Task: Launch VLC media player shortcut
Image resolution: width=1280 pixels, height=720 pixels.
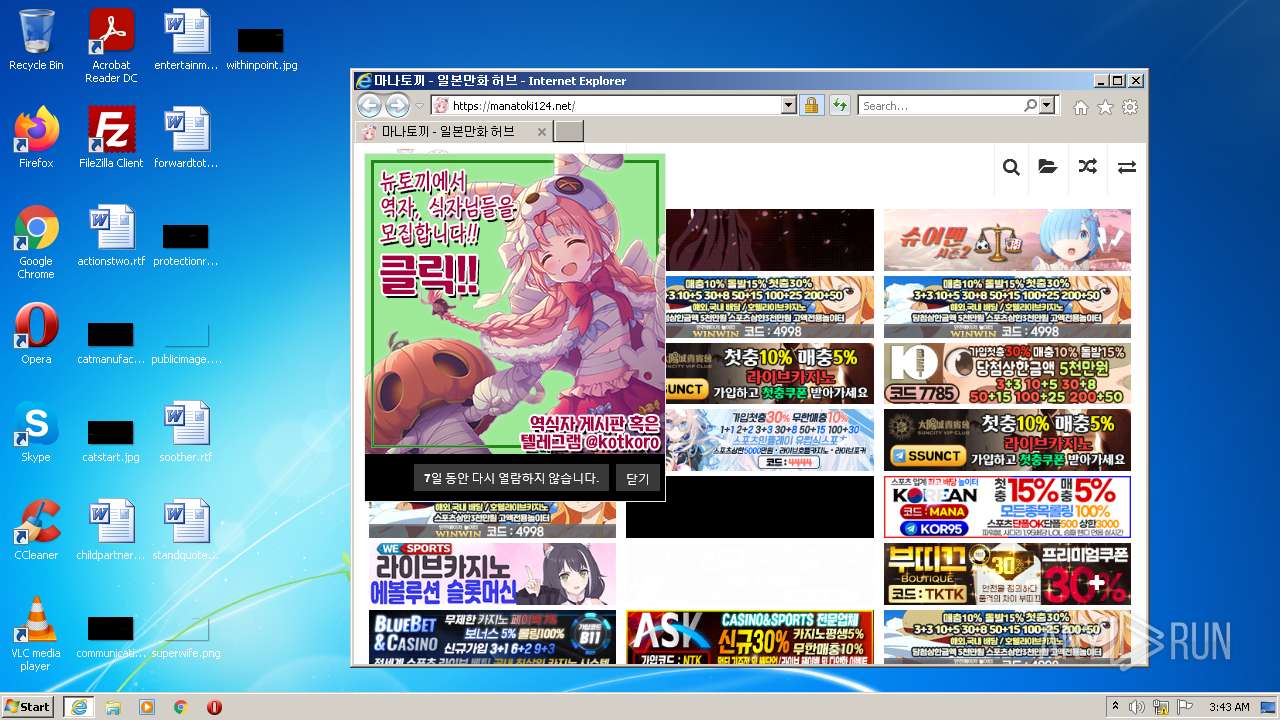Action: 36,634
